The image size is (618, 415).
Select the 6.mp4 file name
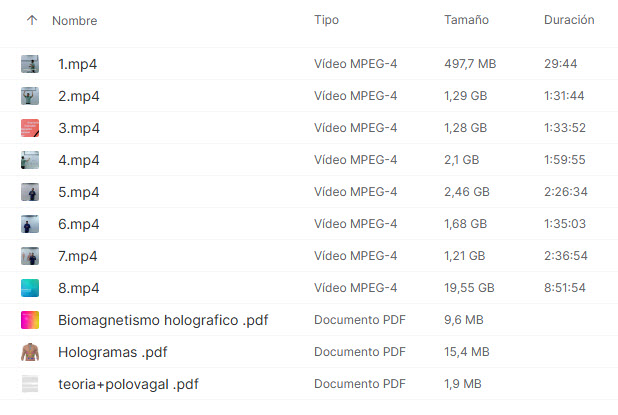click(x=79, y=224)
